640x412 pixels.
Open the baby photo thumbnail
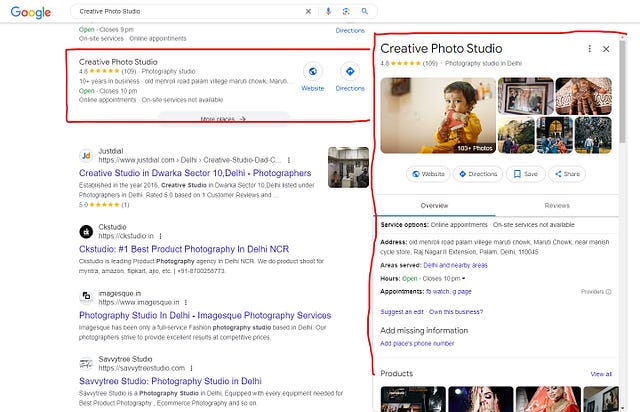pyautogui.click(x=438, y=116)
